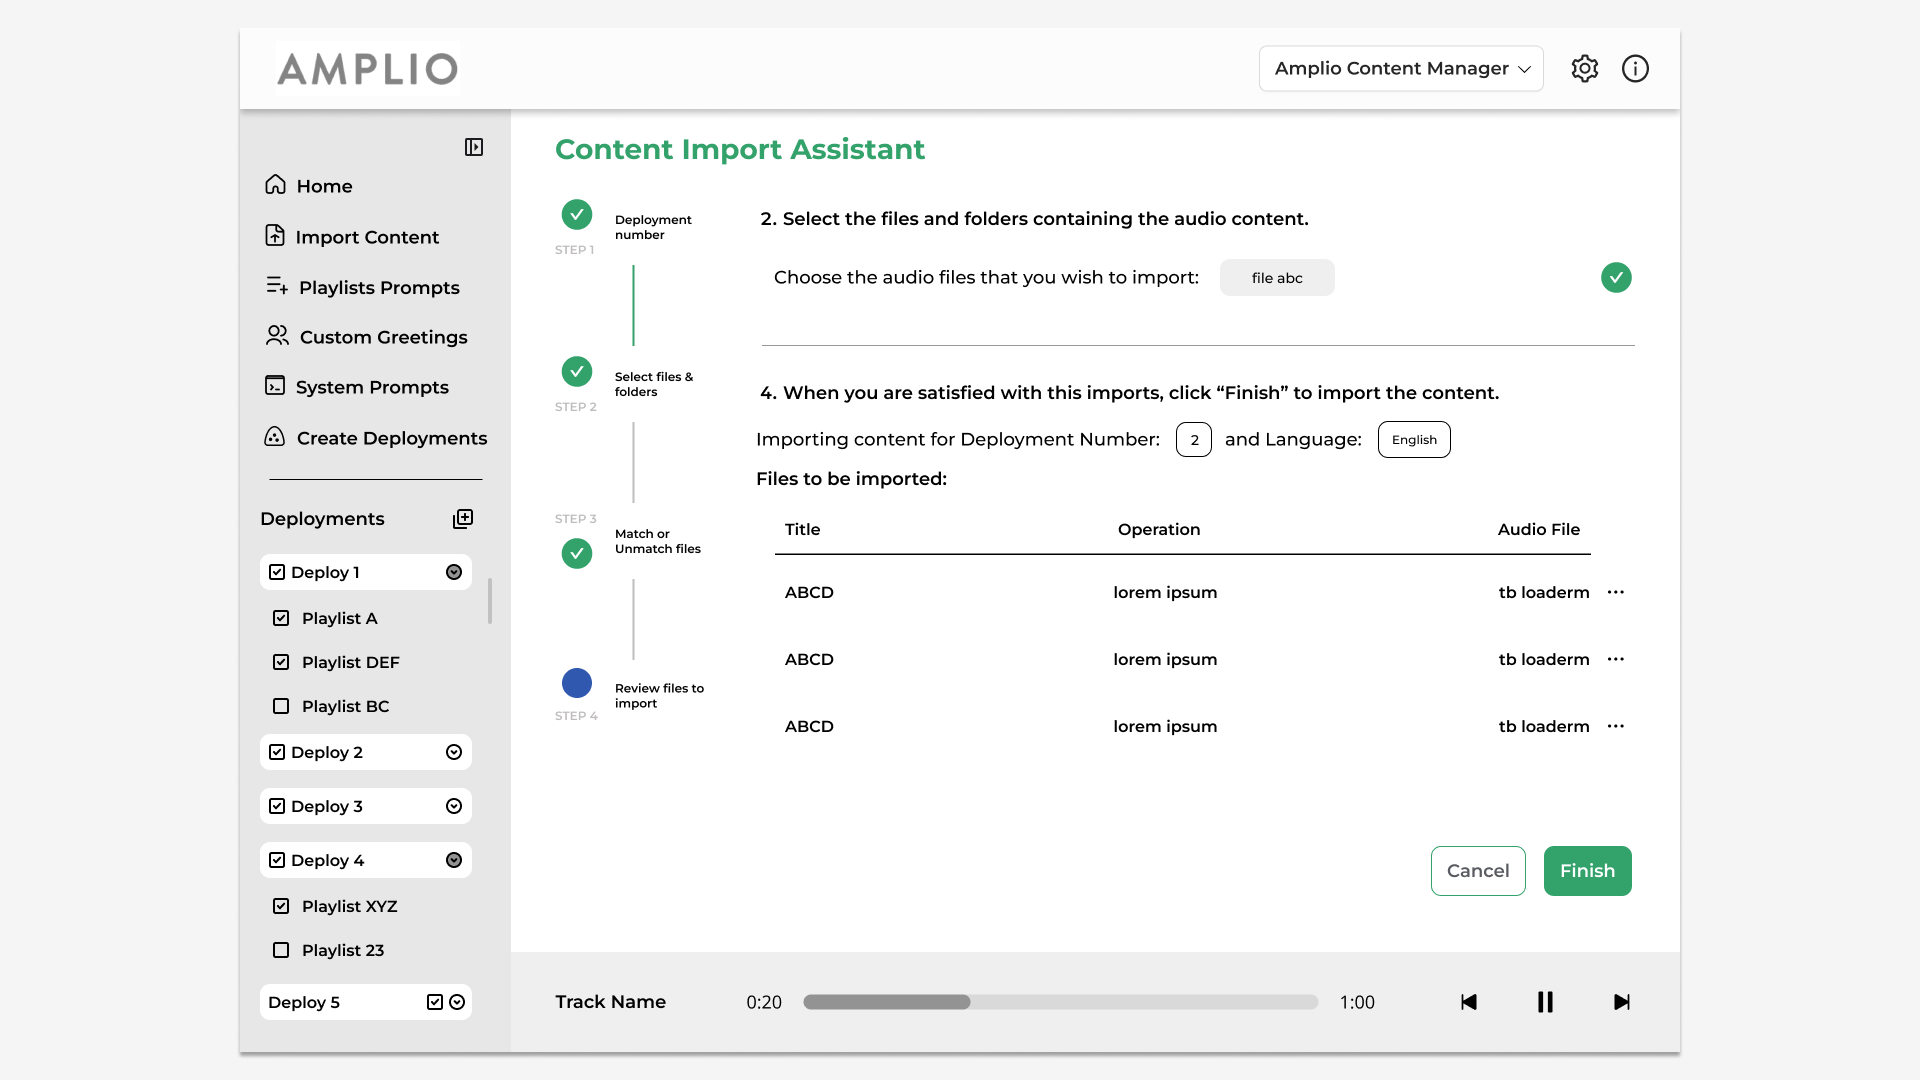This screenshot has height=1080, width=1920.
Task: Open deployment number 2 selector
Action: [x=1194, y=439]
